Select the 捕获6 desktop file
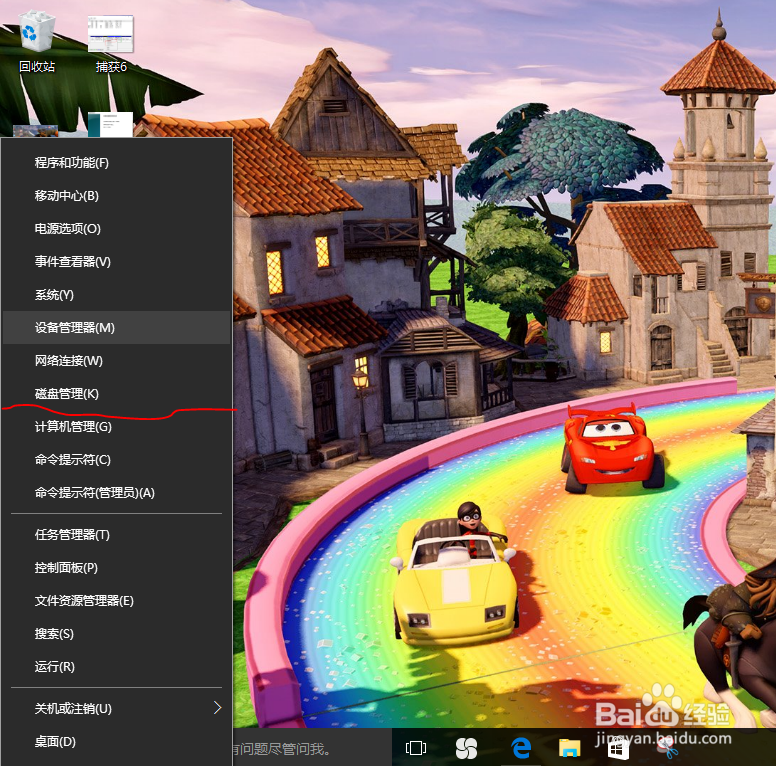The height and width of the screenshot is (766, 776). click(111, 44)
